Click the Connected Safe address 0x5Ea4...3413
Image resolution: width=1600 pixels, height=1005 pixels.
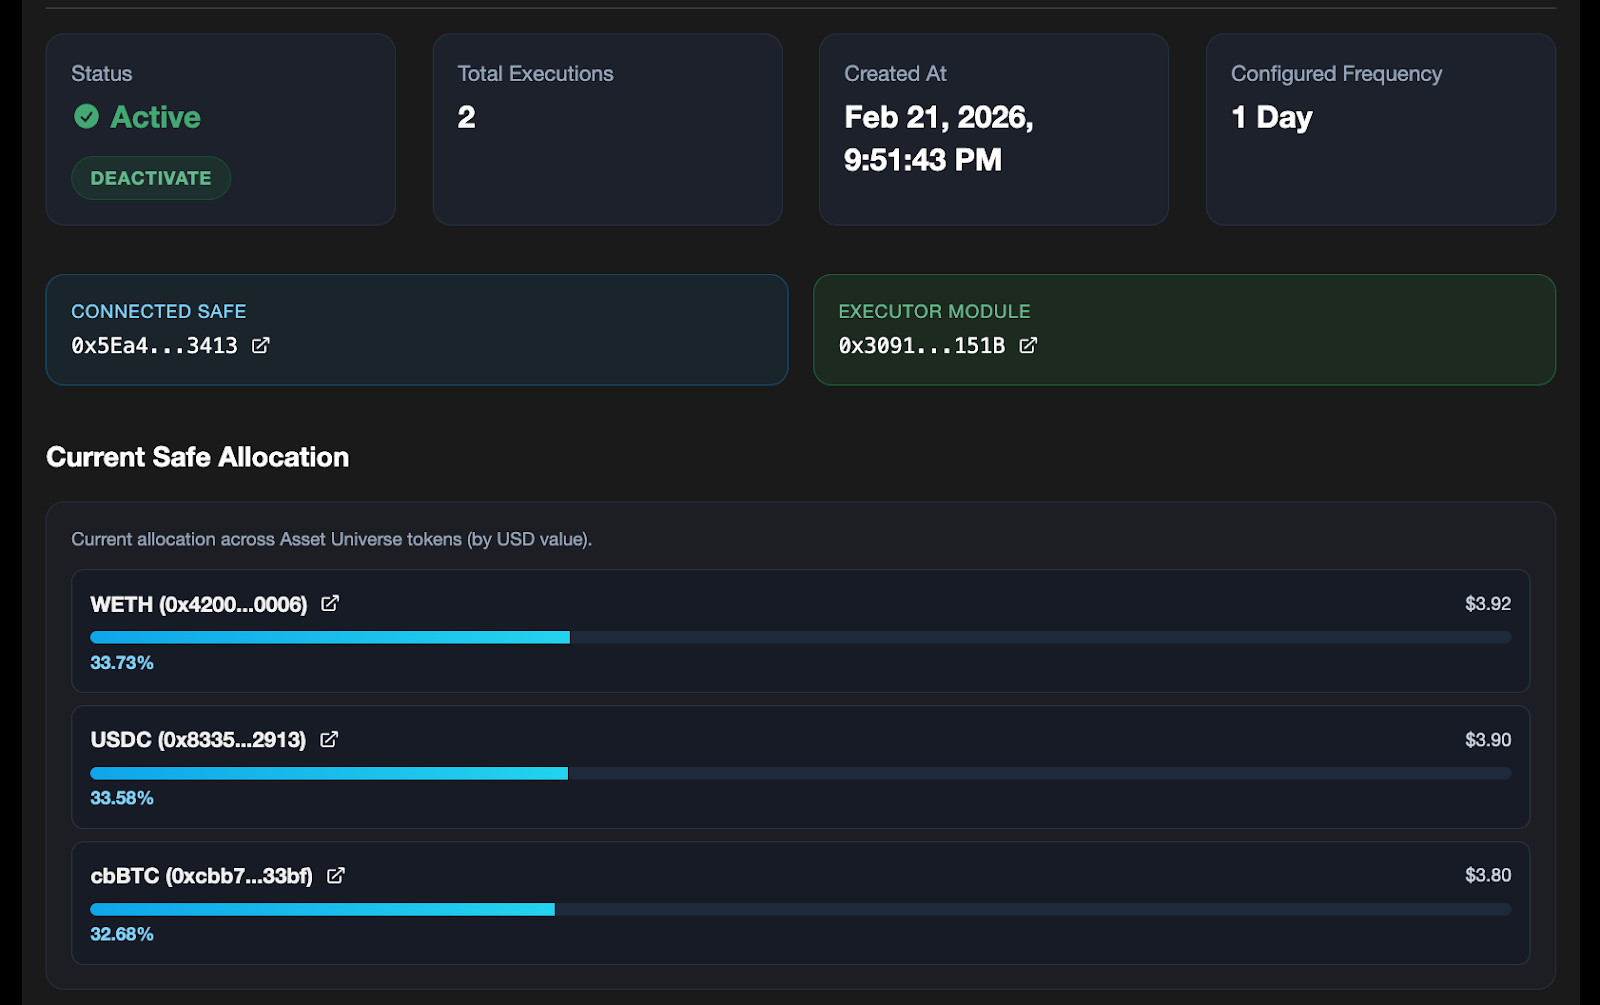point(154,346)
